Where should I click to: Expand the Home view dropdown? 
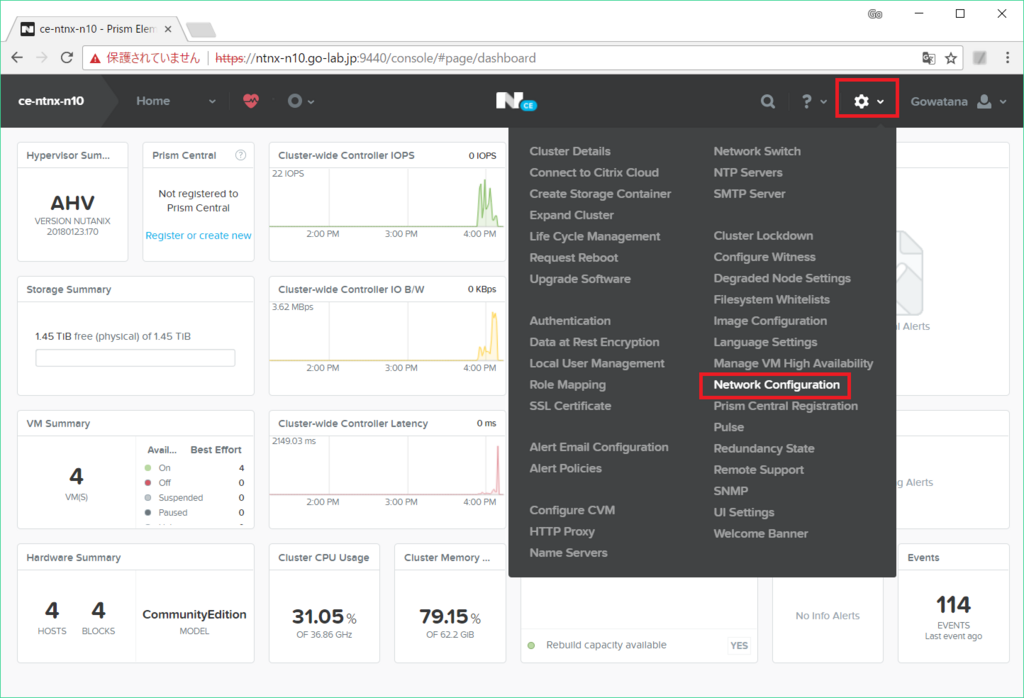click(212, 101)
